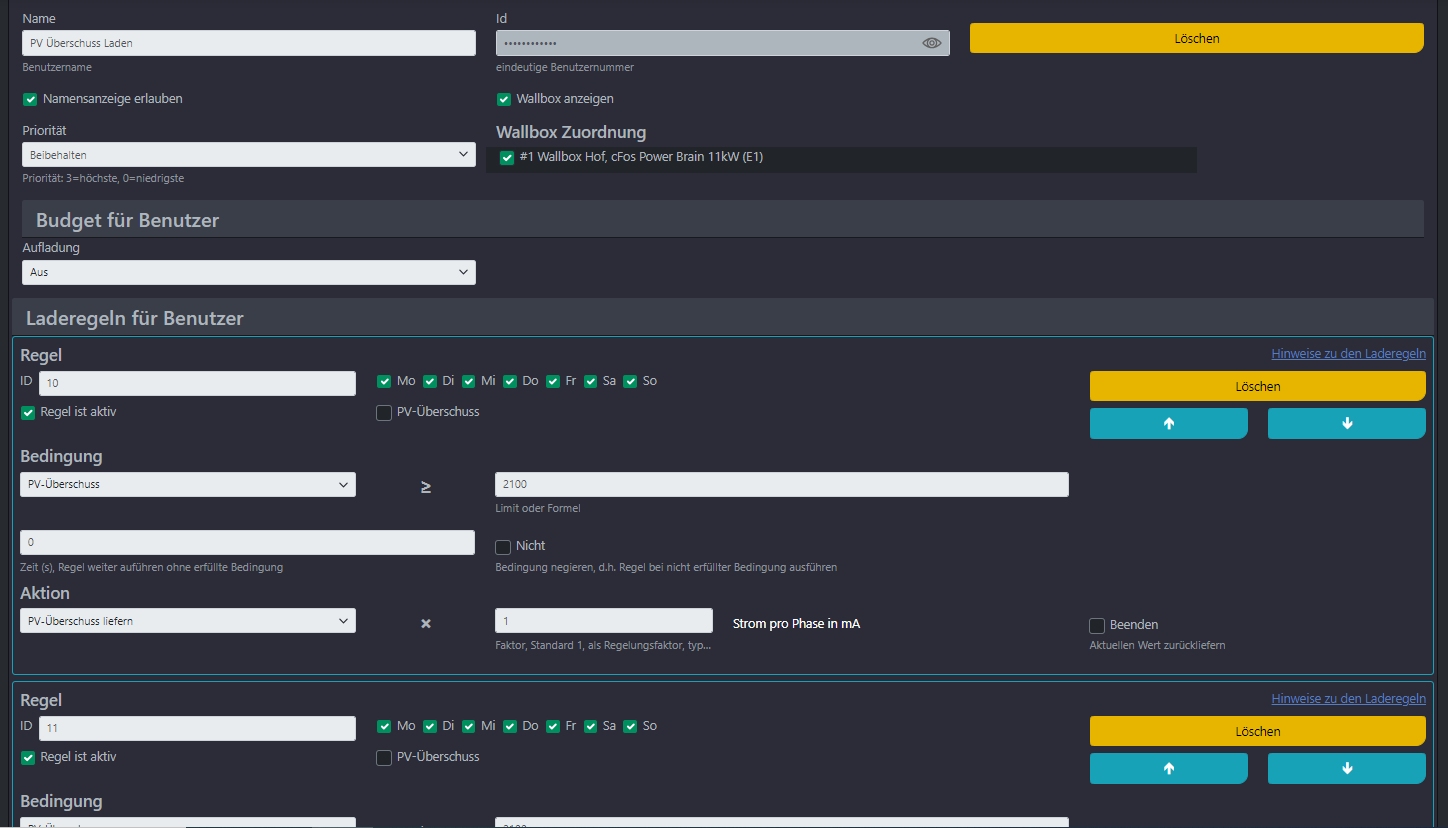Image resolution: width=1448 pixels, height=828 pixels.
Task: Toggle the Wallbox anzeigen checkbox
Action: pos(504,99)
